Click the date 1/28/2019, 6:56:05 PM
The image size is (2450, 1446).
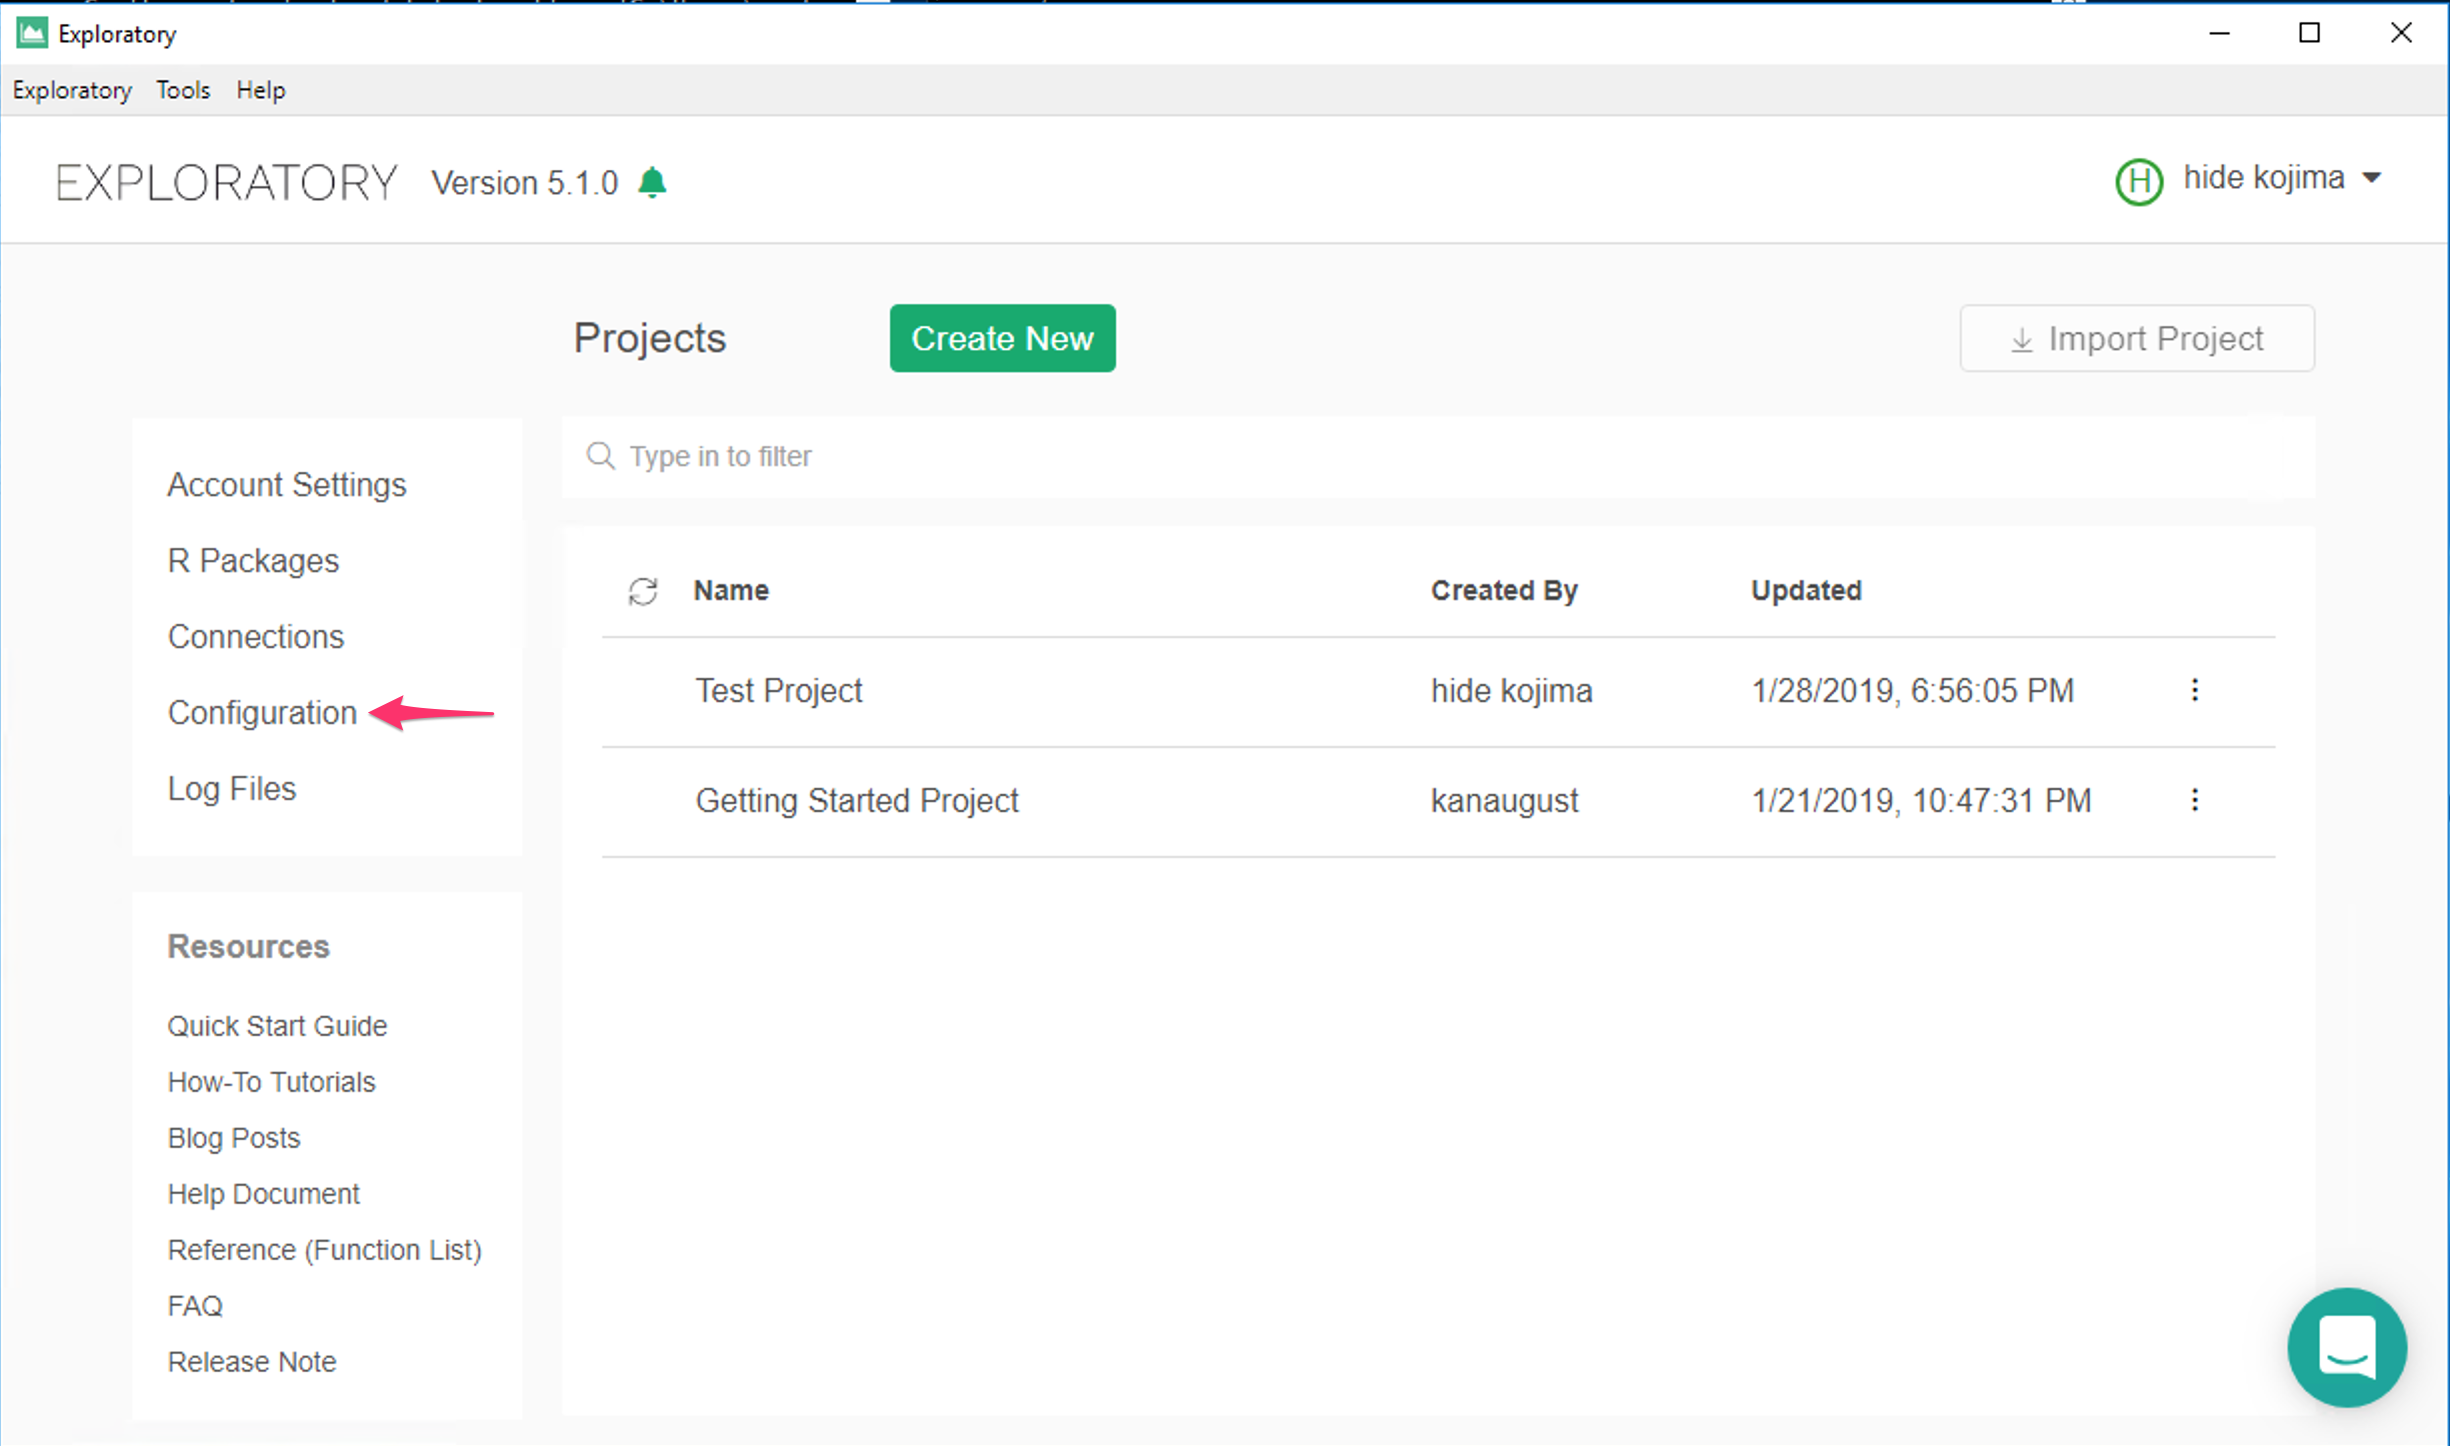pyautogui.click(x=1912, y=691)
